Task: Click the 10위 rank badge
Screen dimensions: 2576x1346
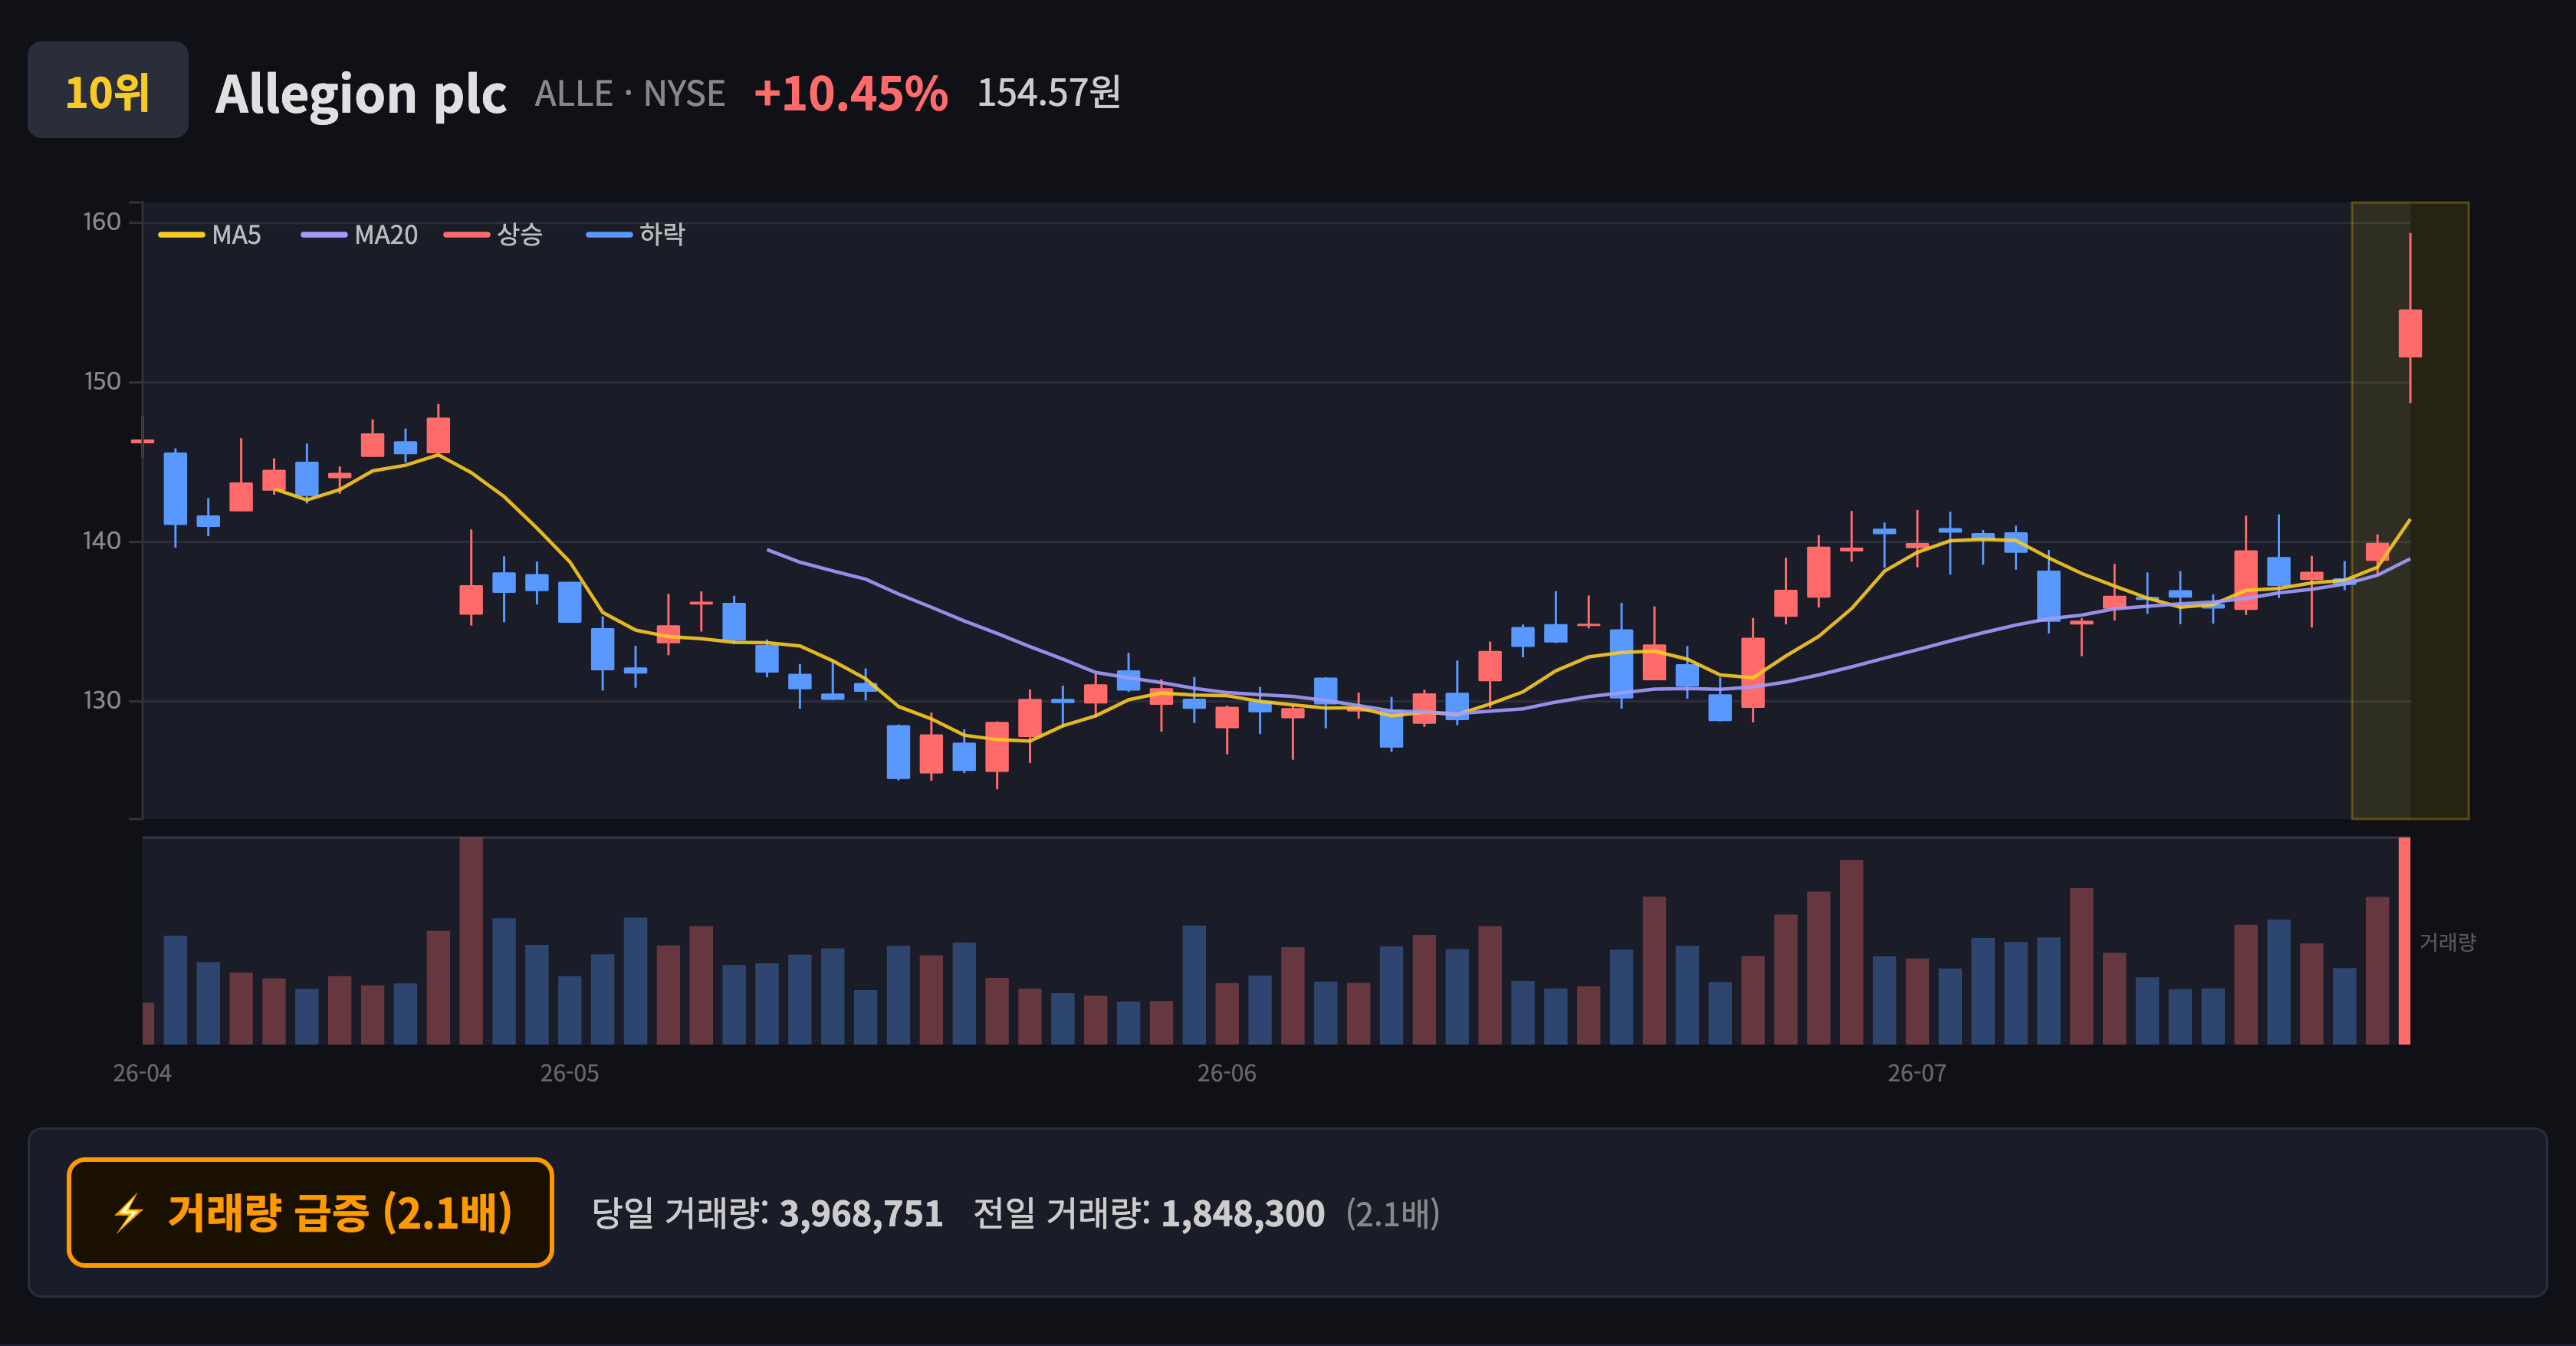Action: 108,90
